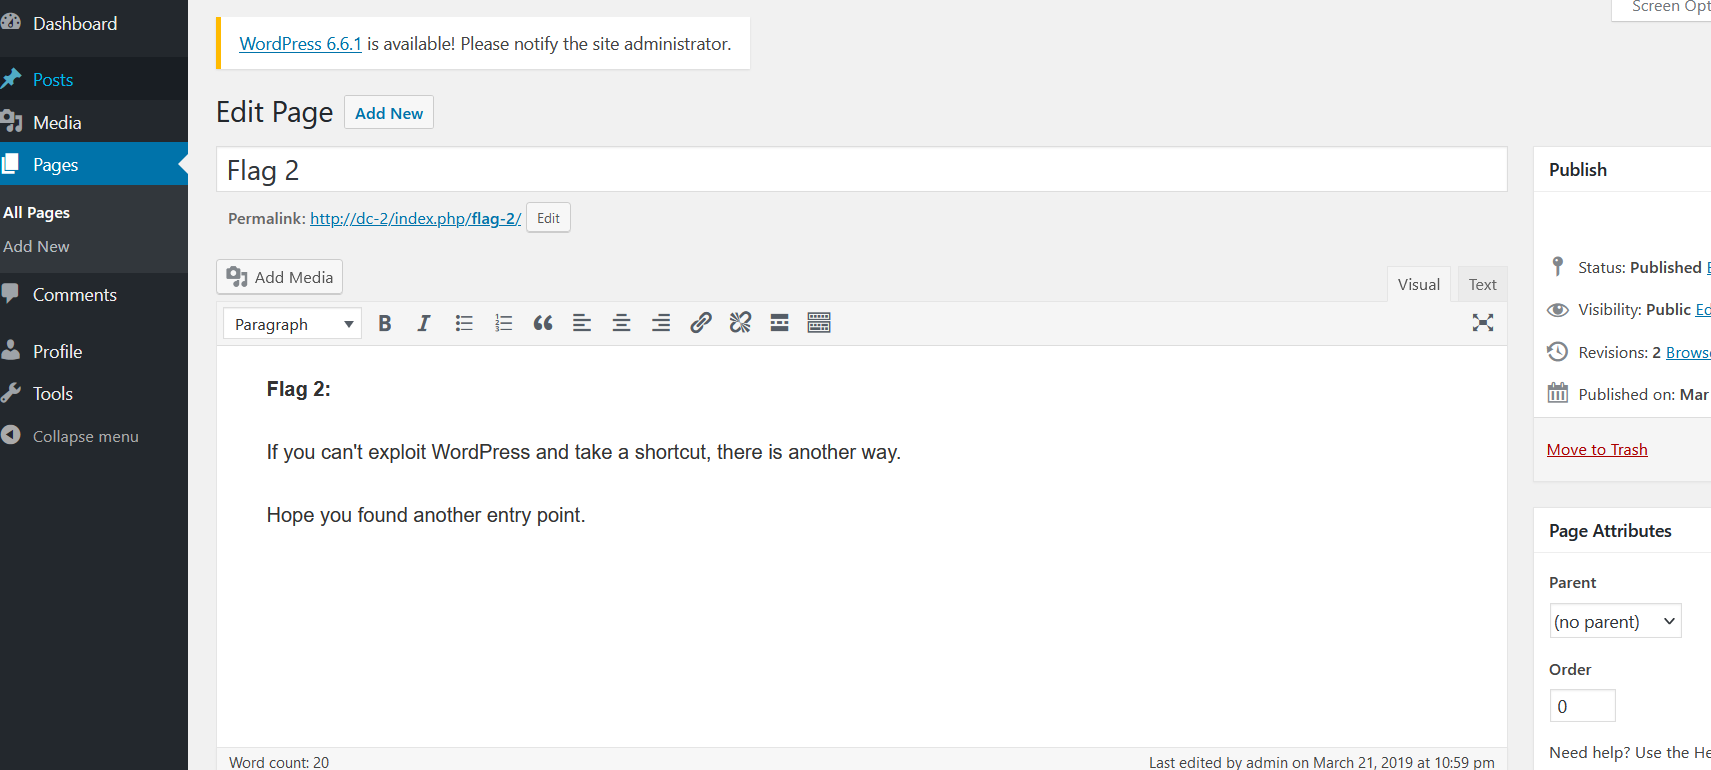The height and width of the screenshot is (770, 1711).
Task: Insert a numbered list
Action: (503, 323)
